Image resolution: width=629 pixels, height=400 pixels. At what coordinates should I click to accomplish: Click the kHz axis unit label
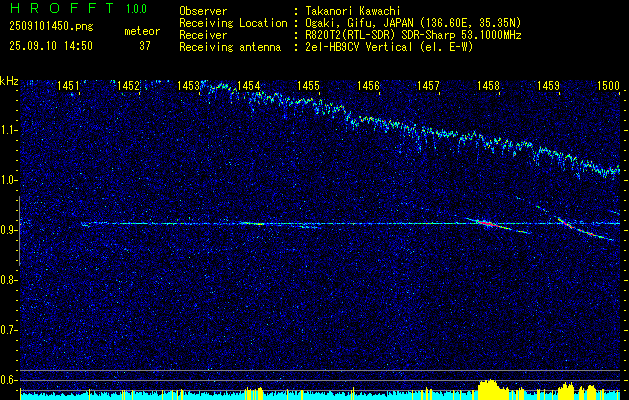click(x=9, y=81)
